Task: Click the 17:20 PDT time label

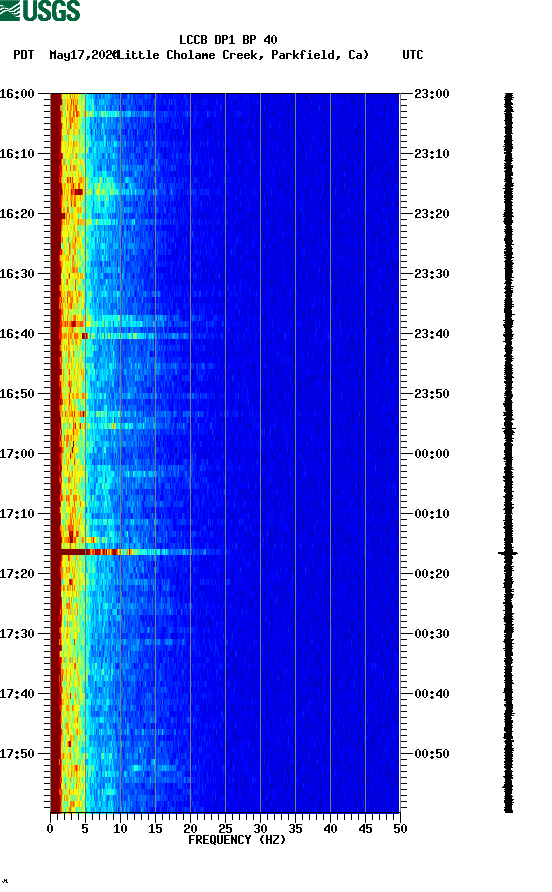Action: [x=17, y=574]
